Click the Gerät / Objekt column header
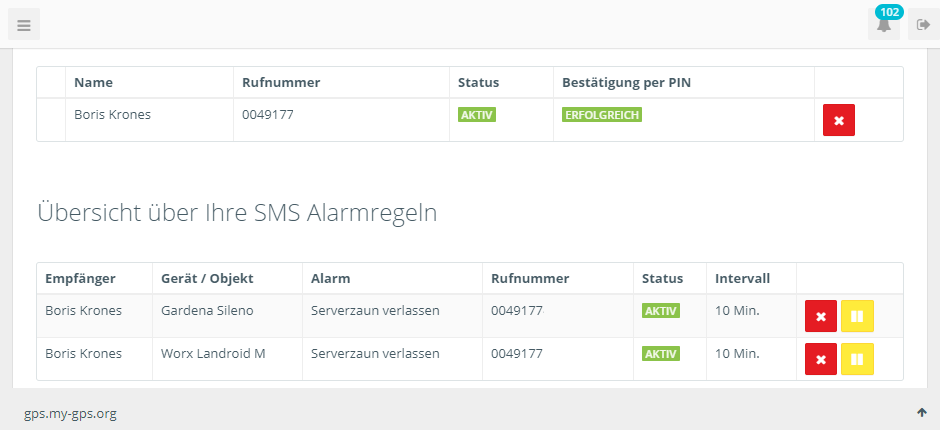Screen dimensions: 940x430 pos(207,278)
